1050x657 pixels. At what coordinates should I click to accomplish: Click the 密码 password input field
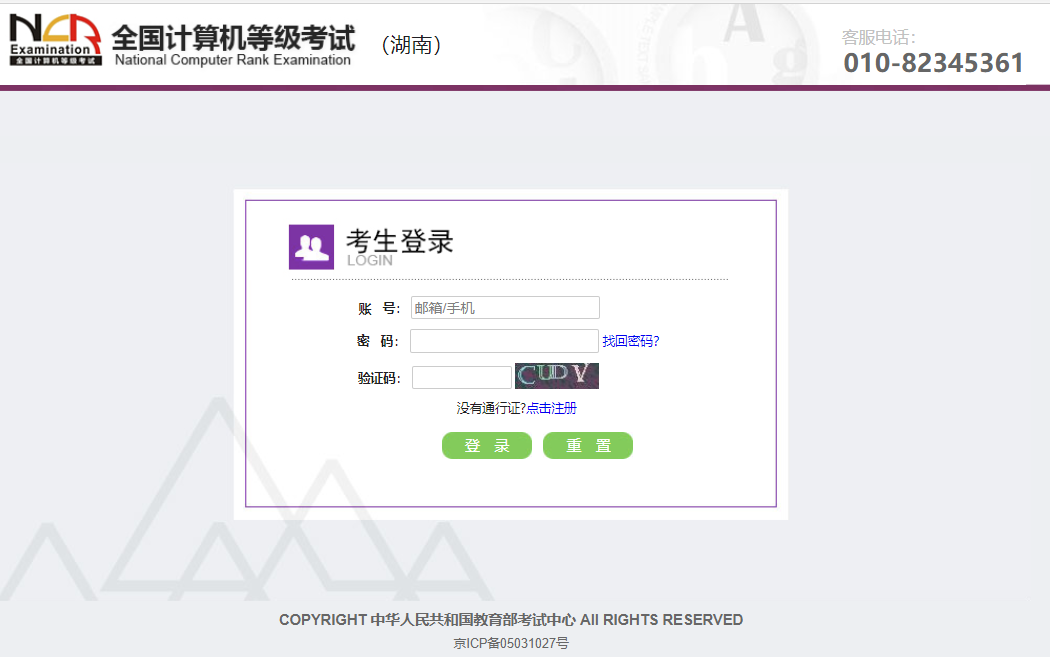click(x=504, y=341)
